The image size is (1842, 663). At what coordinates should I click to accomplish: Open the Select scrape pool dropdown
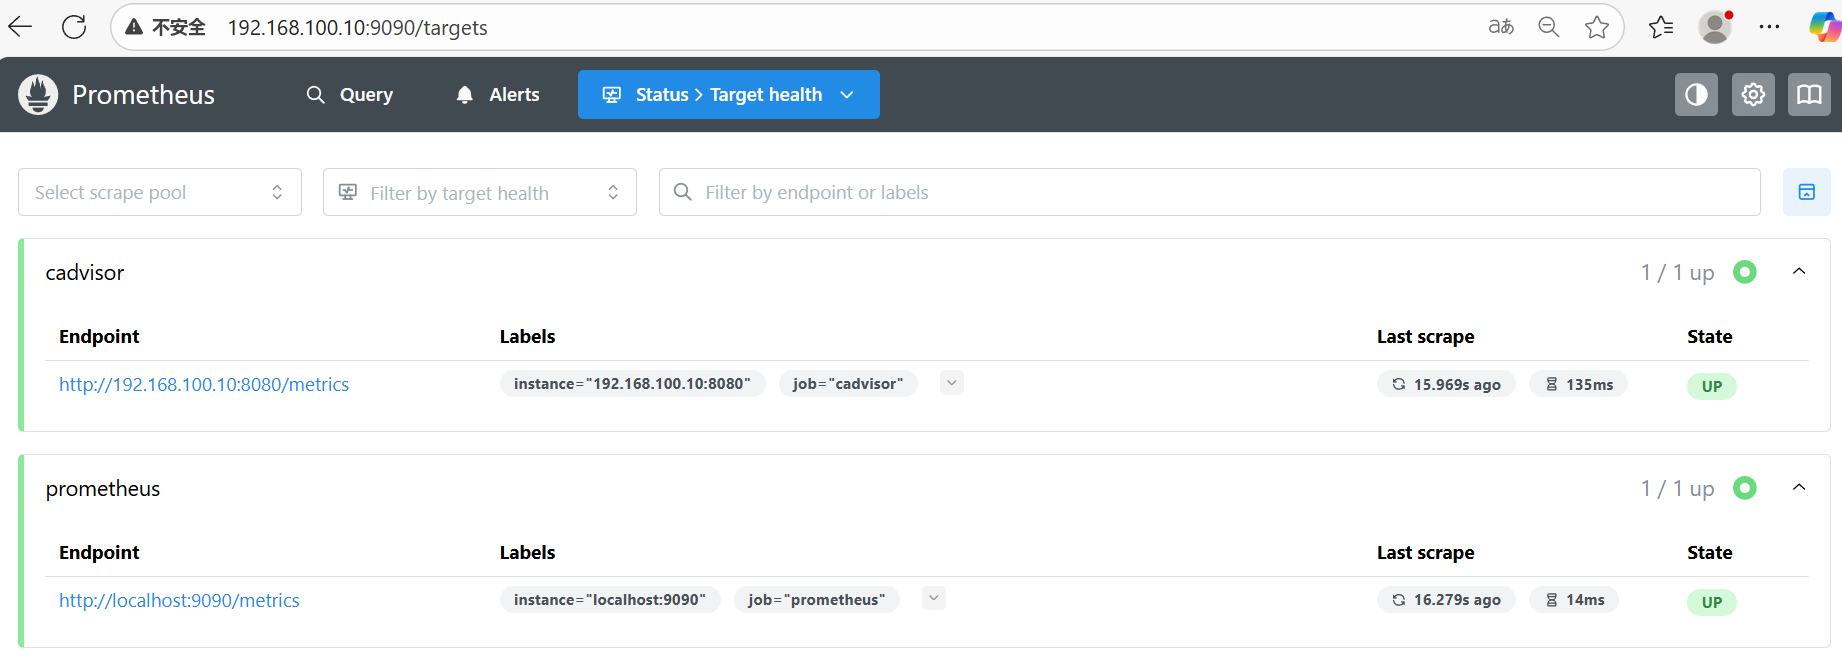160,192
